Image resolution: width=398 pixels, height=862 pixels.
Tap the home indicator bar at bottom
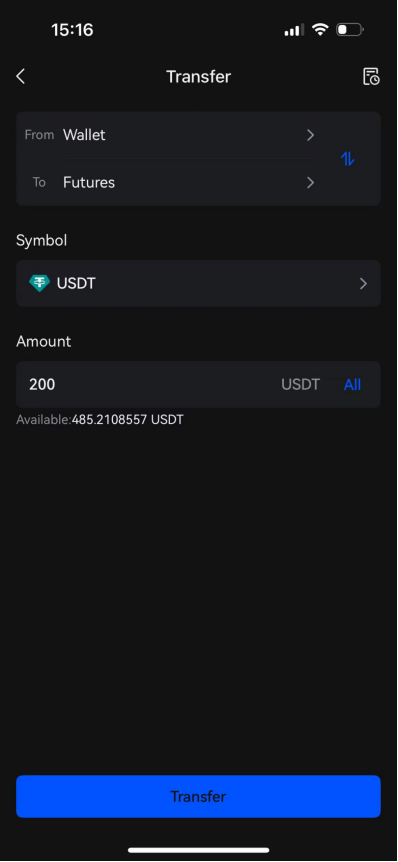[198, 850]
